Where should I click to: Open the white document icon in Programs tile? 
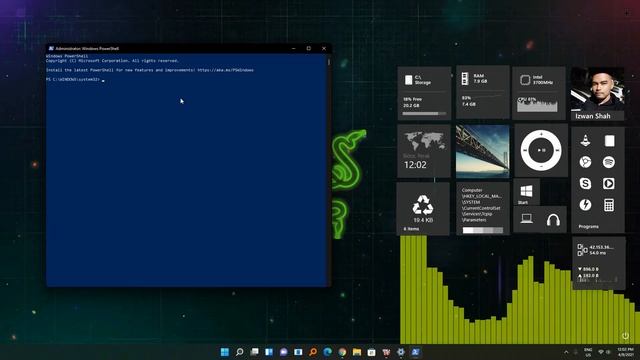(x=609, y=141)
